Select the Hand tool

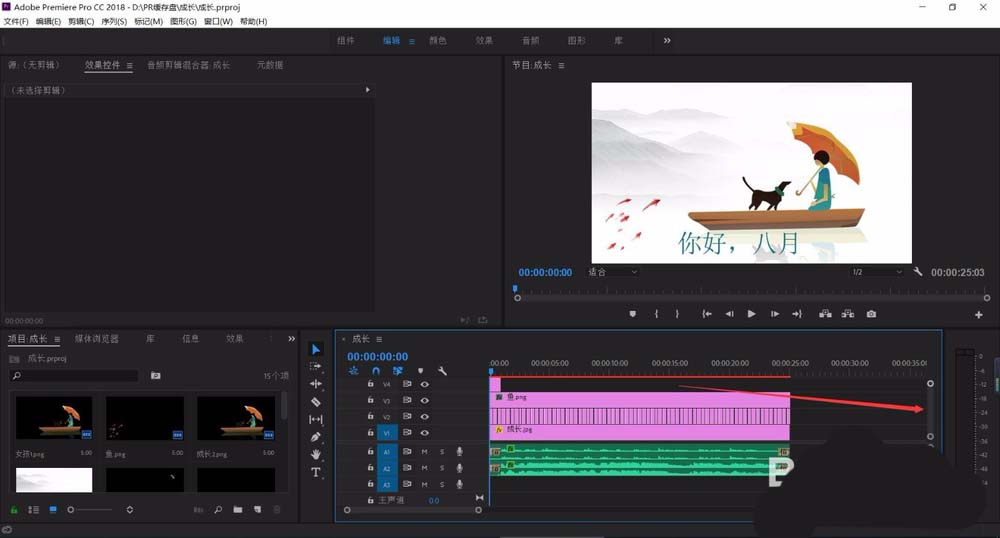pos(316,454)
